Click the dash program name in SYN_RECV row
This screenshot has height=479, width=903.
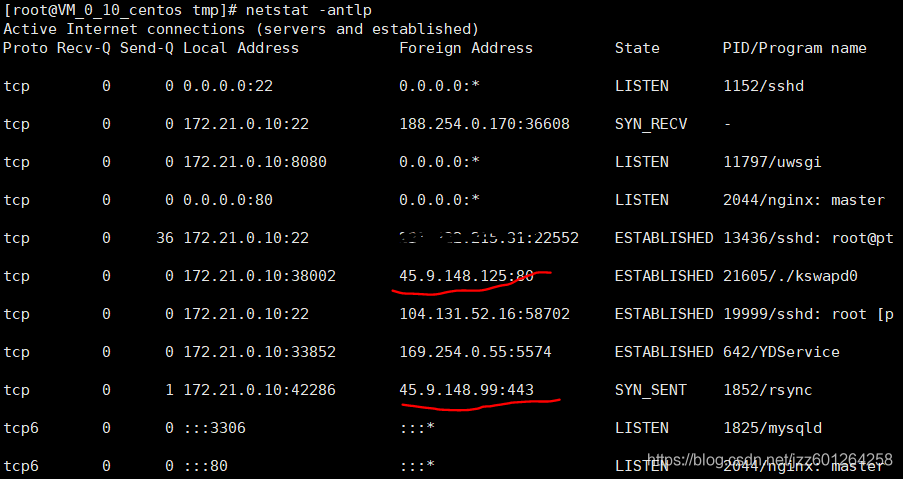click(x=727, y=124)
